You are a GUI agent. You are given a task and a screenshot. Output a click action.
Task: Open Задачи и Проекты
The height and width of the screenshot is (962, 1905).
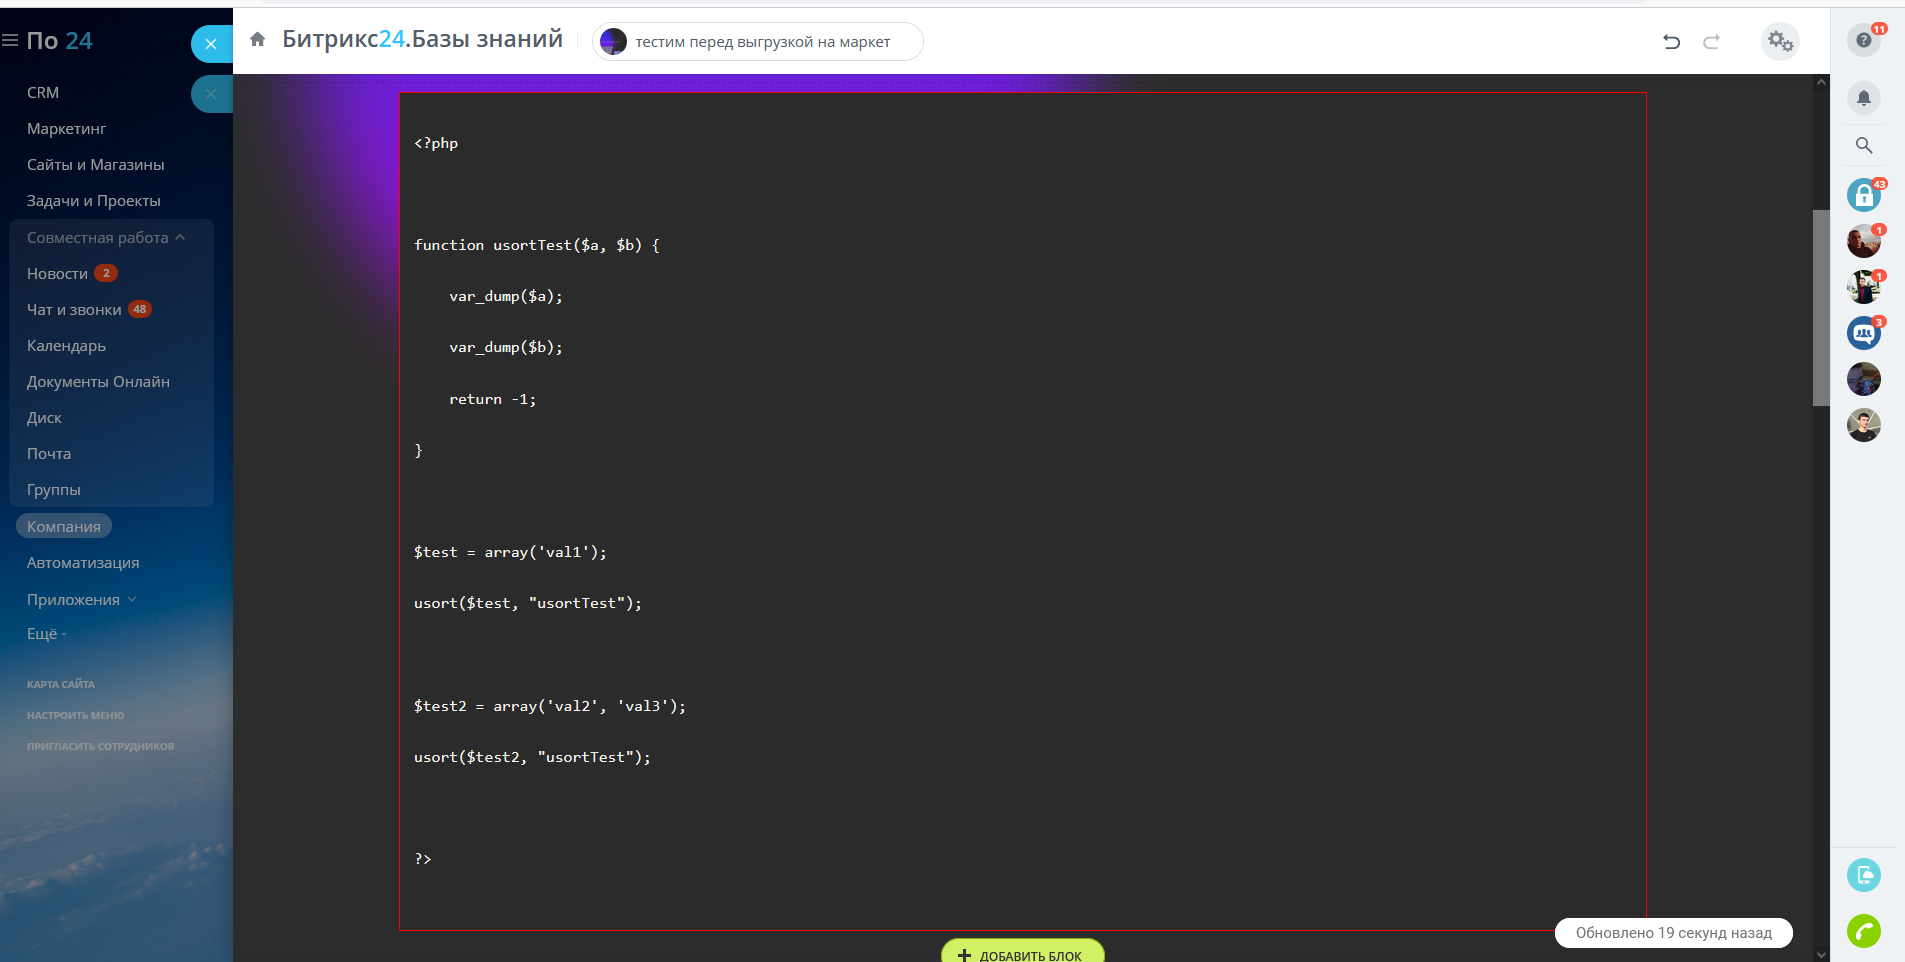(93, 200)
